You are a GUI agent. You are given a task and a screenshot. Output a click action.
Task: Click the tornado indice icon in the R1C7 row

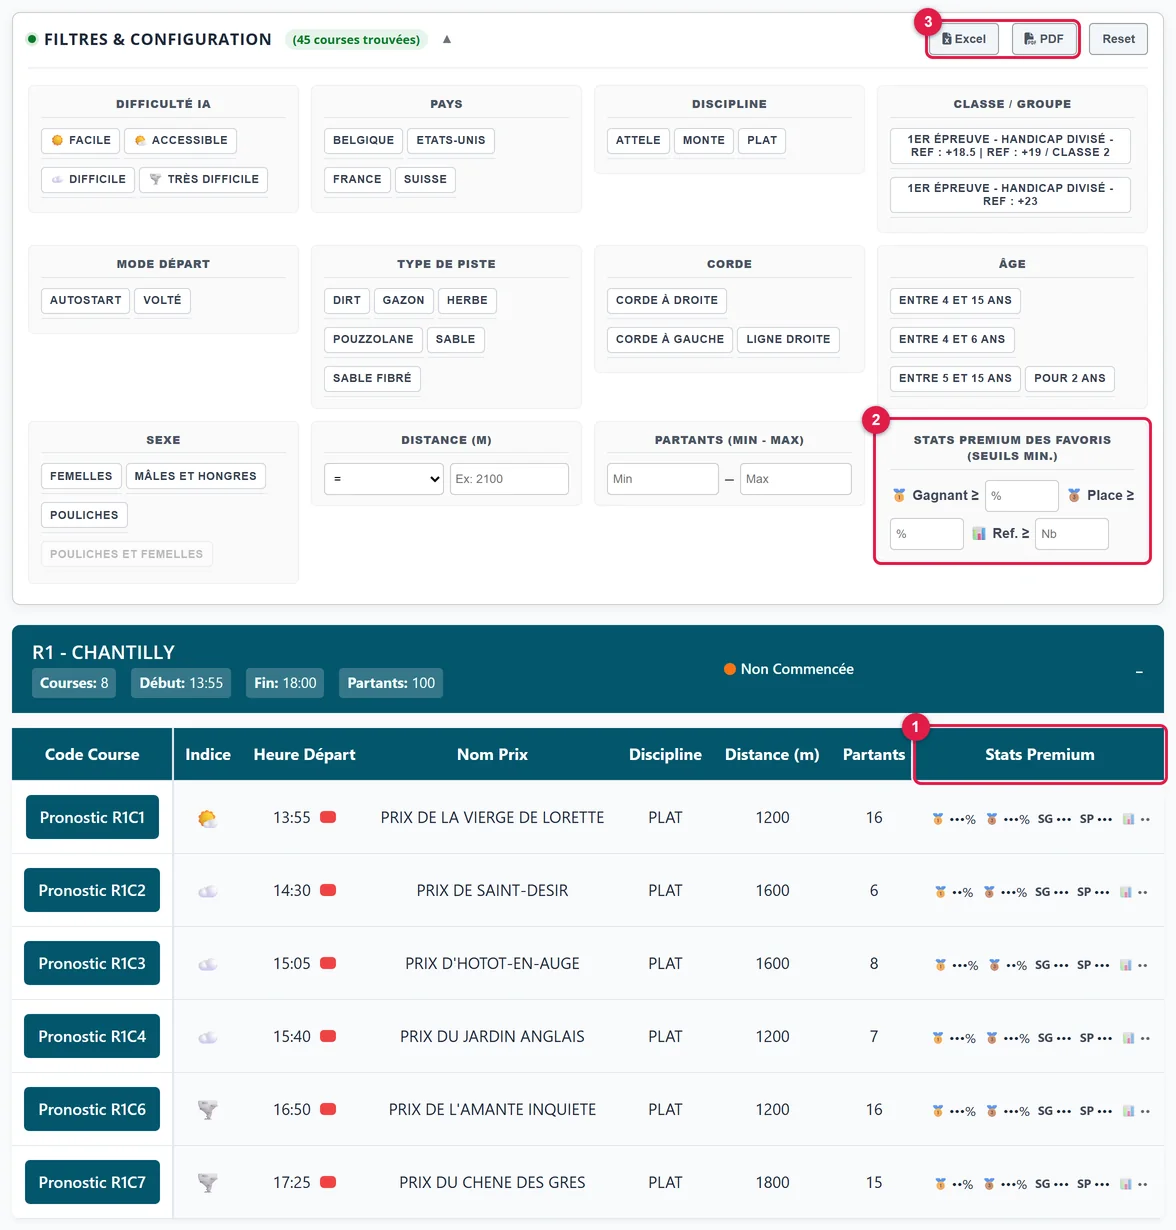208,1183
